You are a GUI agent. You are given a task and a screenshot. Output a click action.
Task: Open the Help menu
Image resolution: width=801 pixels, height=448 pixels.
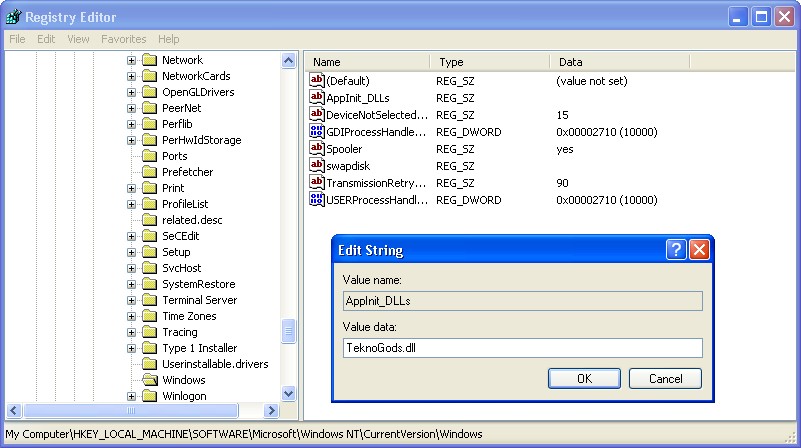coord(169,39)
